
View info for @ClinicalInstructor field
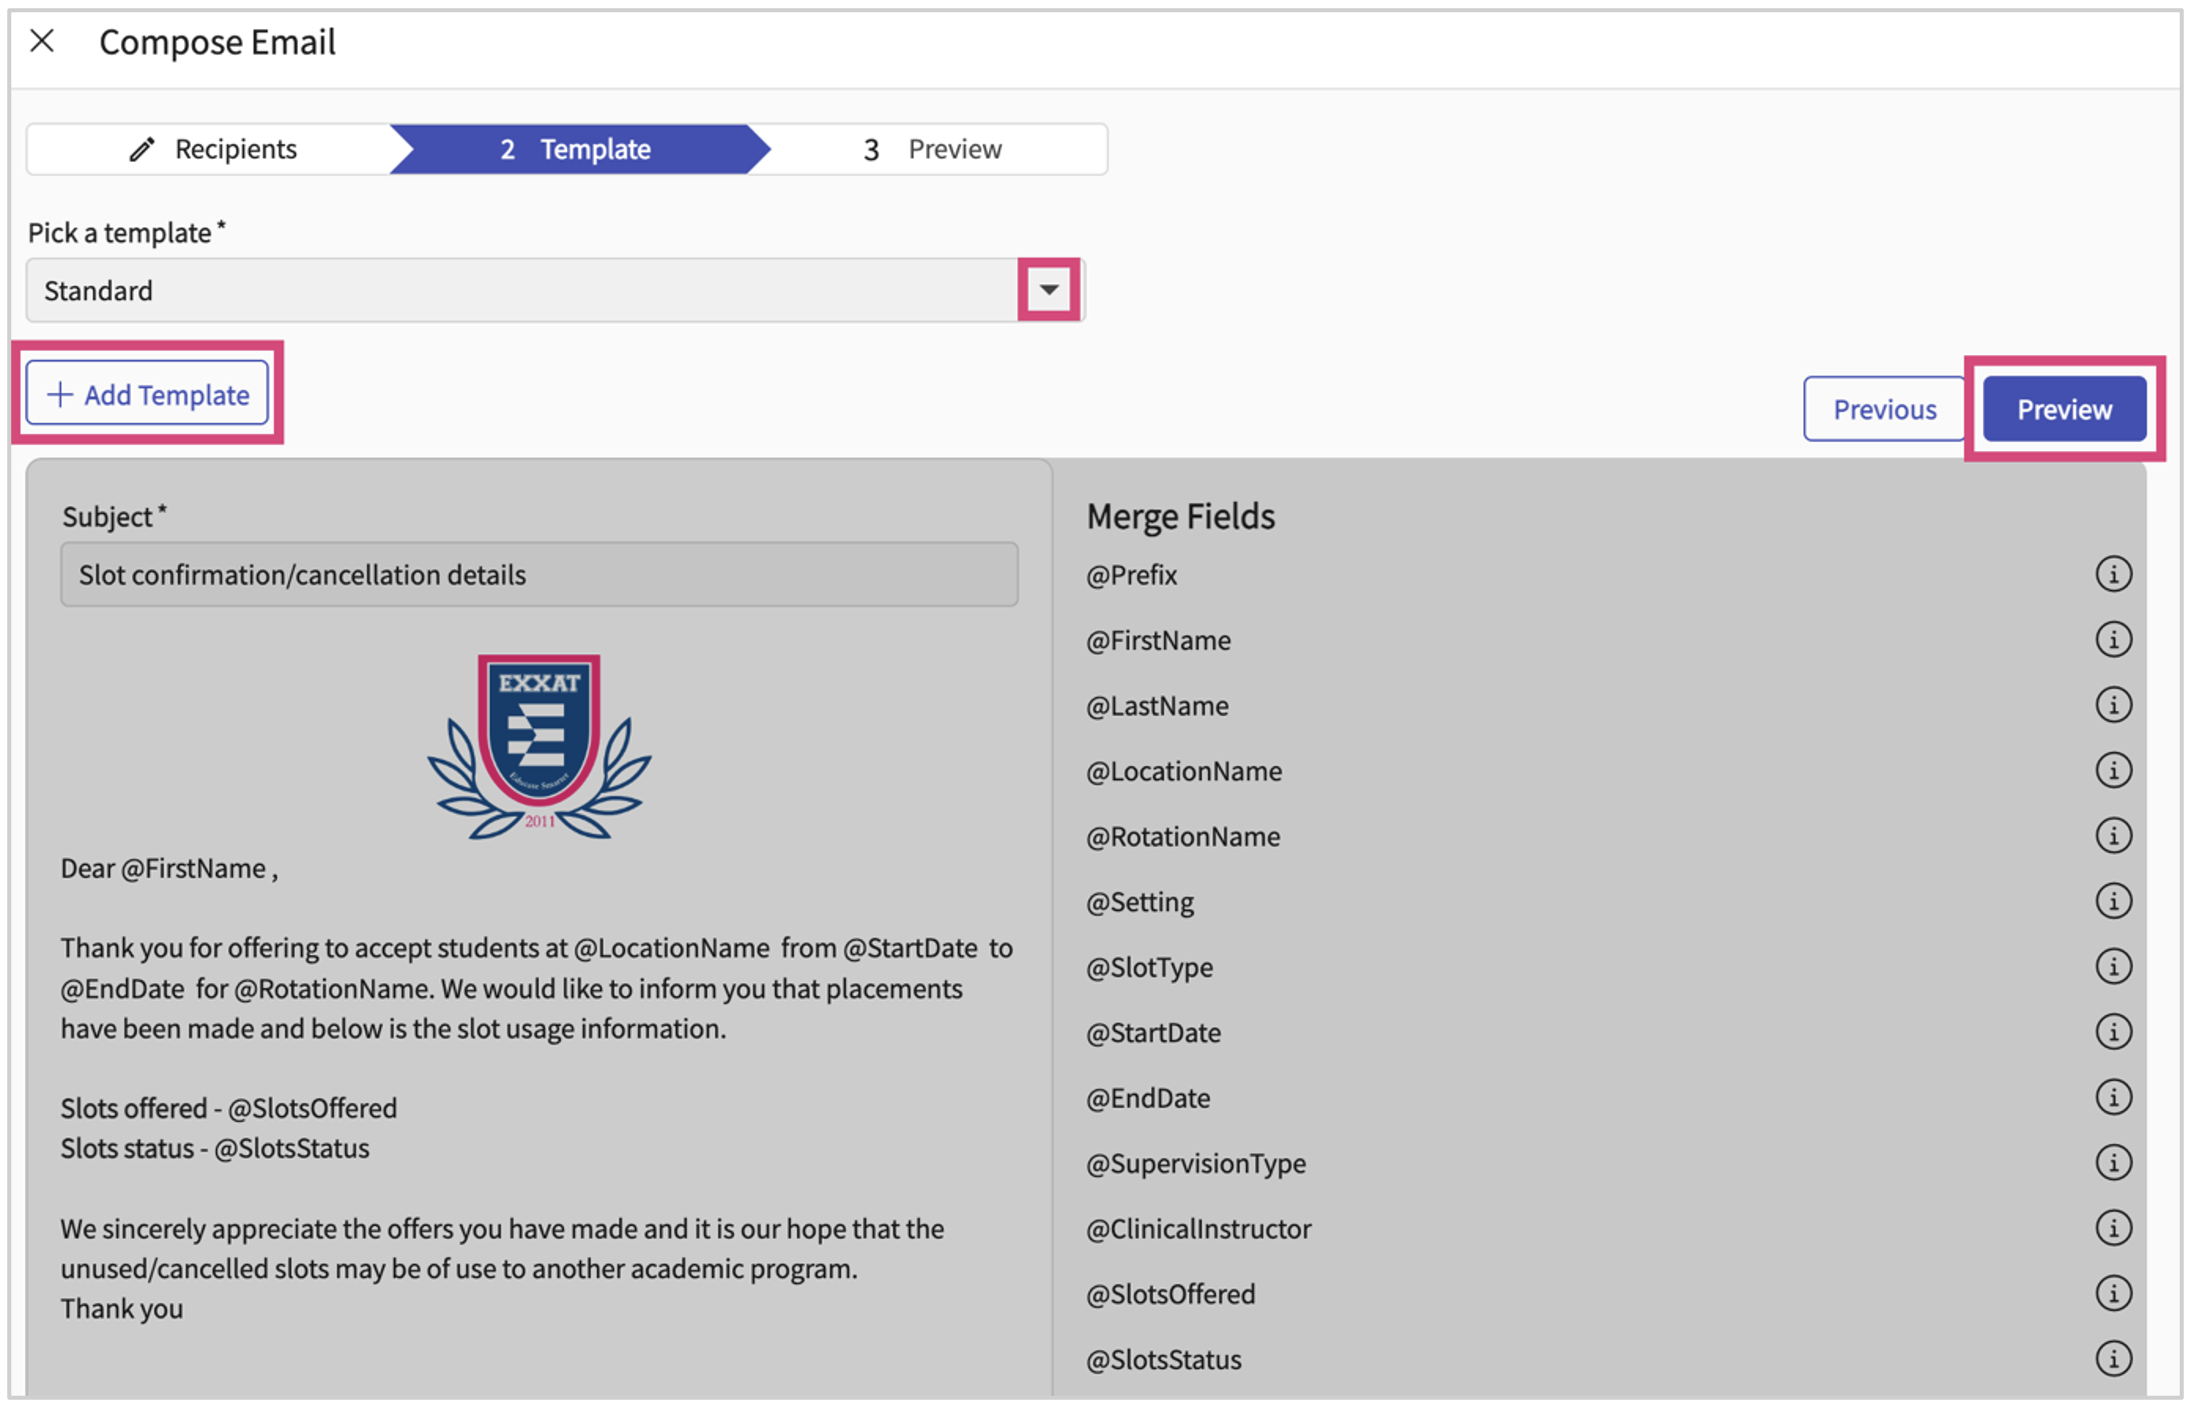tap(2112, 1228)
